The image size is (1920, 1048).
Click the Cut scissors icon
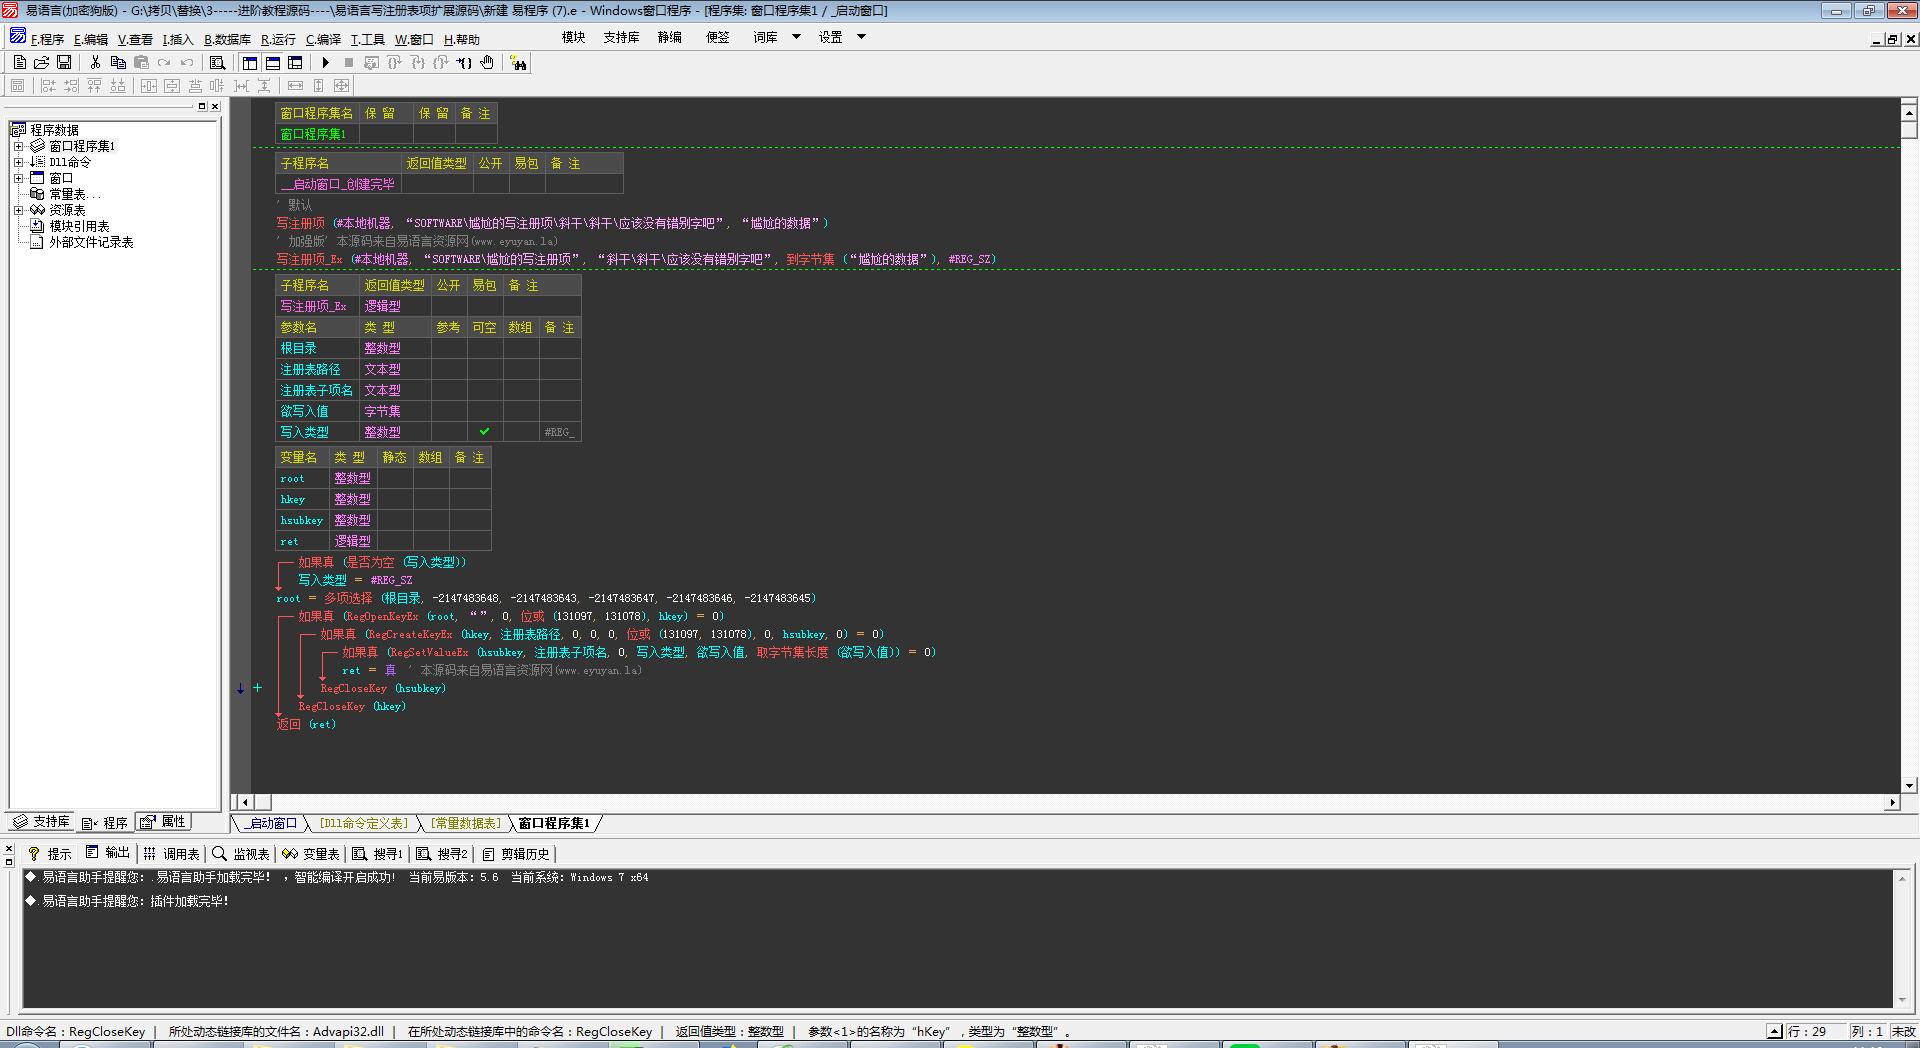click(95, 63)
